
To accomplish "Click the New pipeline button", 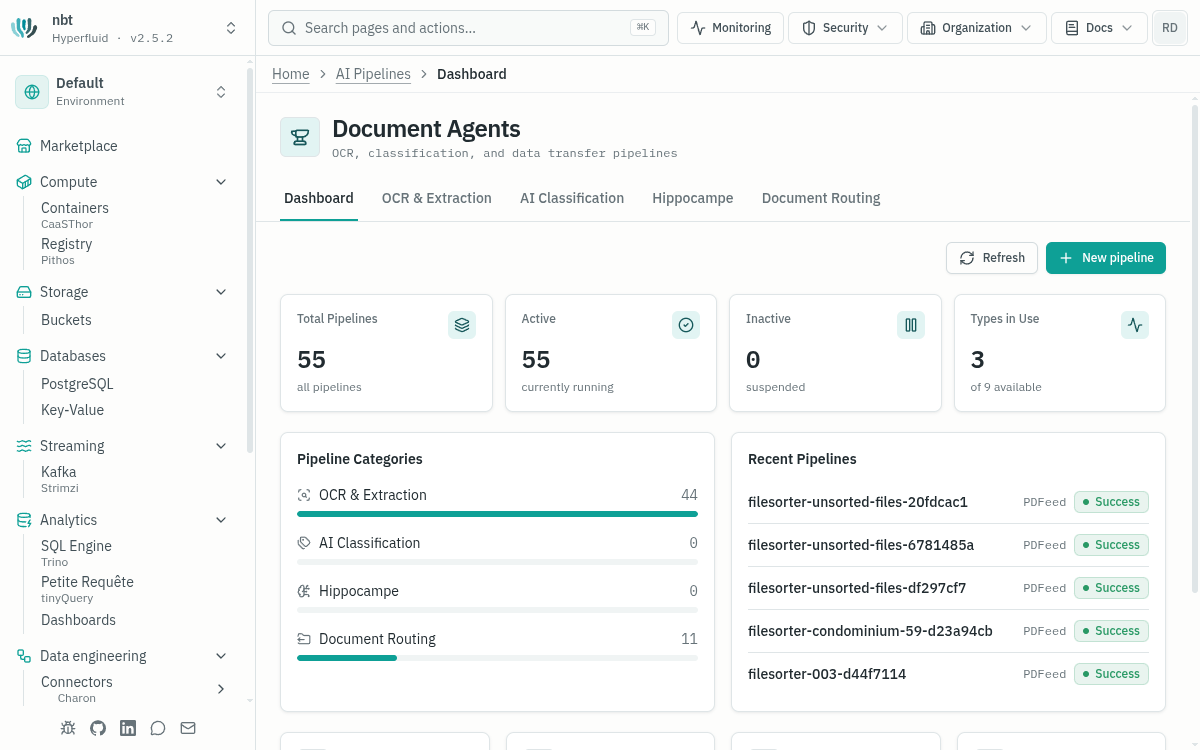I will pyautogui.click(x=1106, y=258).
